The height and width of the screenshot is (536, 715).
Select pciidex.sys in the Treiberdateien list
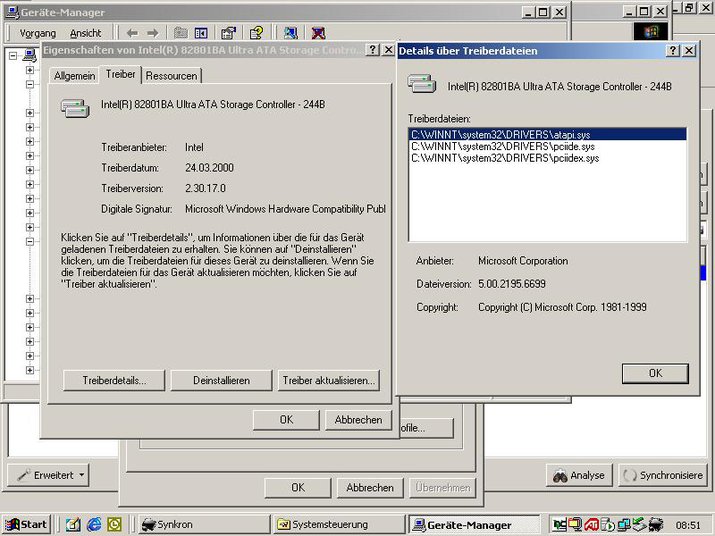coord(548,158)
